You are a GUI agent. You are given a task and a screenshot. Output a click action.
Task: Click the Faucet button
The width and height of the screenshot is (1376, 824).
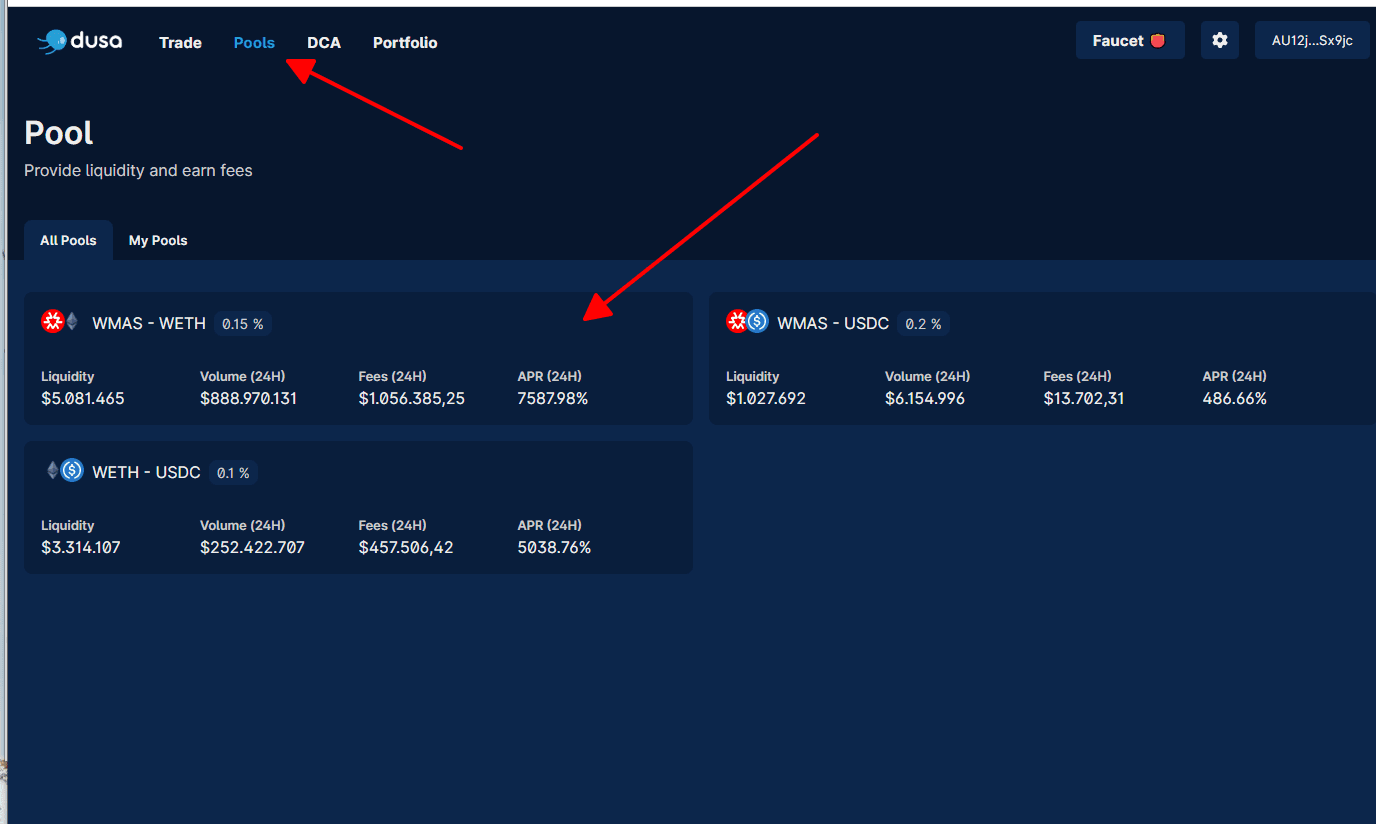pos(1130,40)
